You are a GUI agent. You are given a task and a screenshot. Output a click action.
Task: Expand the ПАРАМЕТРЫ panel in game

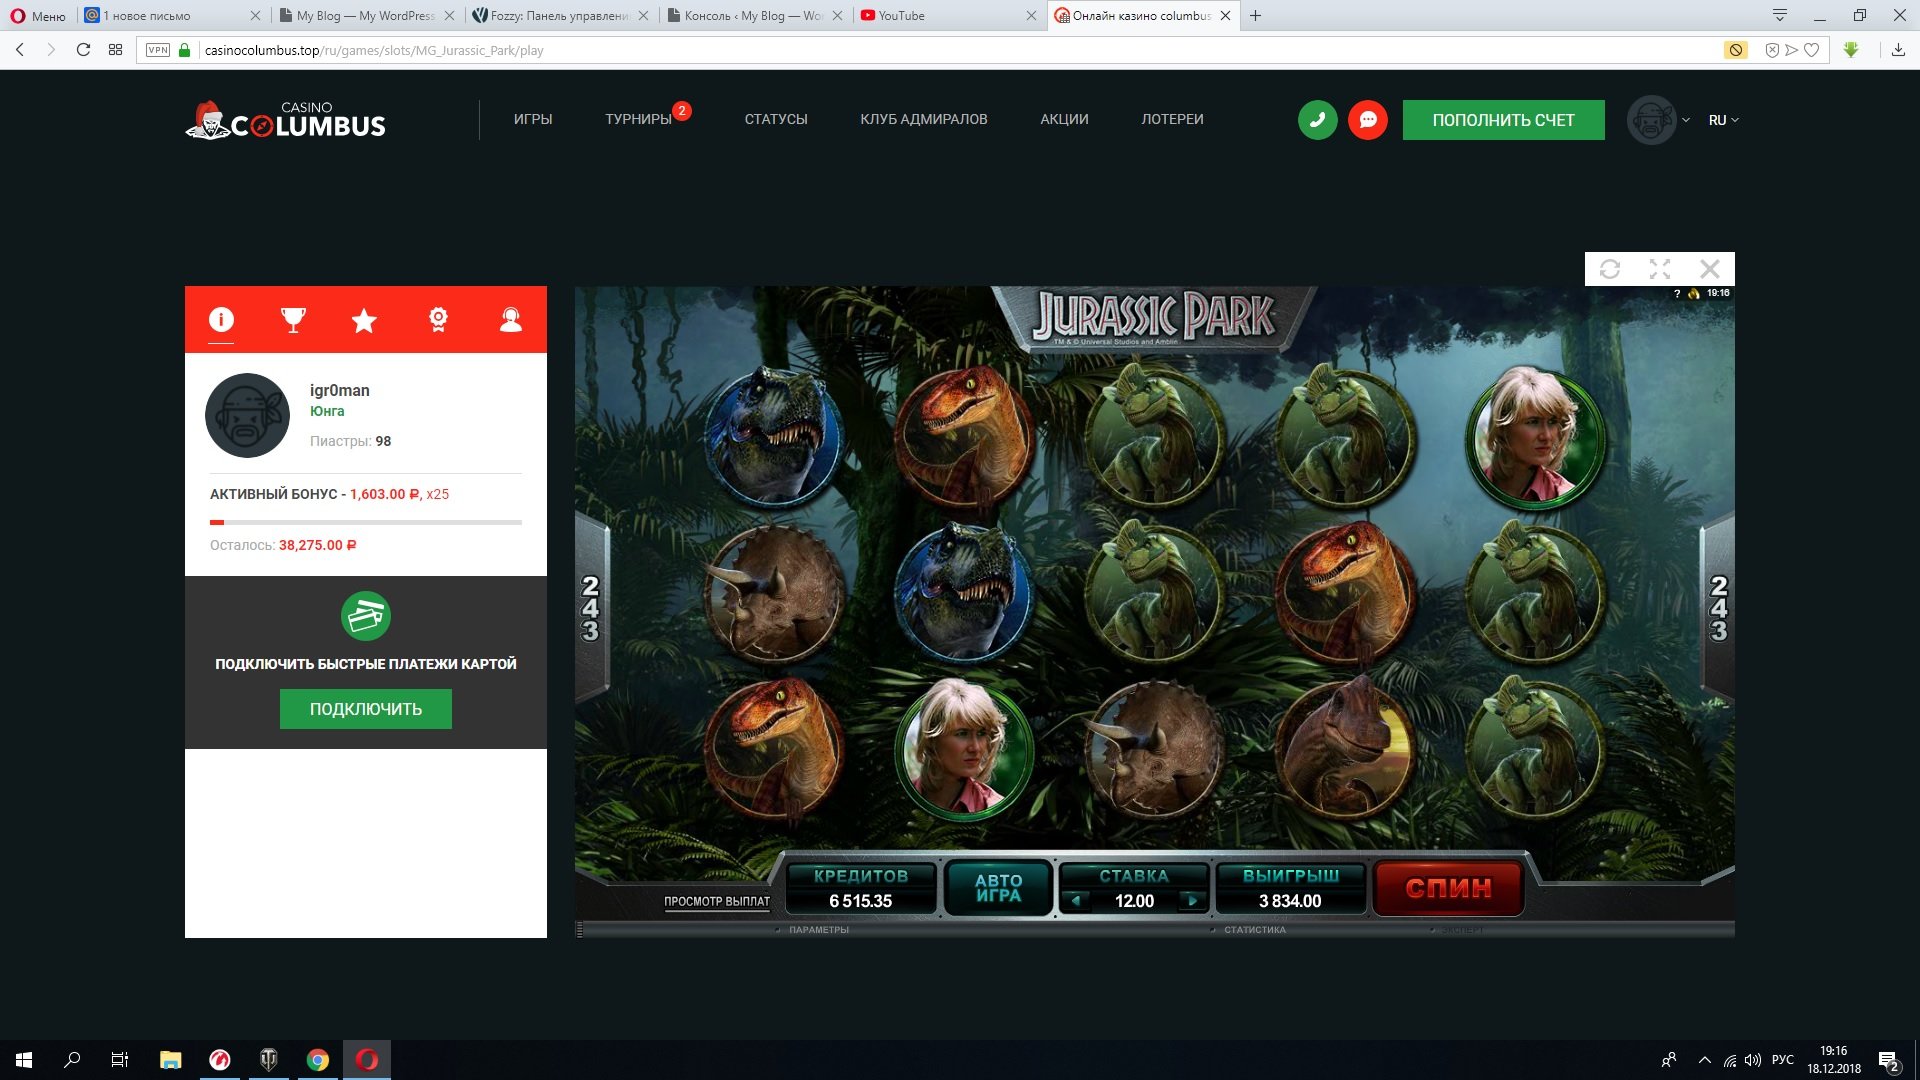click(x=817, y=930)
